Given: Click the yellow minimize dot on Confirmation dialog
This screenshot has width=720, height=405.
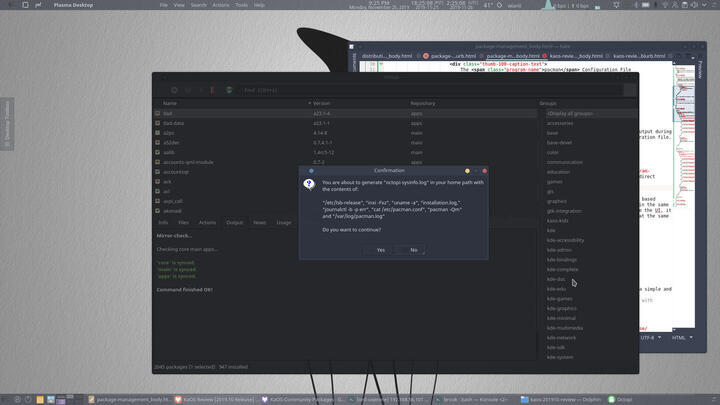Looking at the screenshot, I should coord(467,171).
